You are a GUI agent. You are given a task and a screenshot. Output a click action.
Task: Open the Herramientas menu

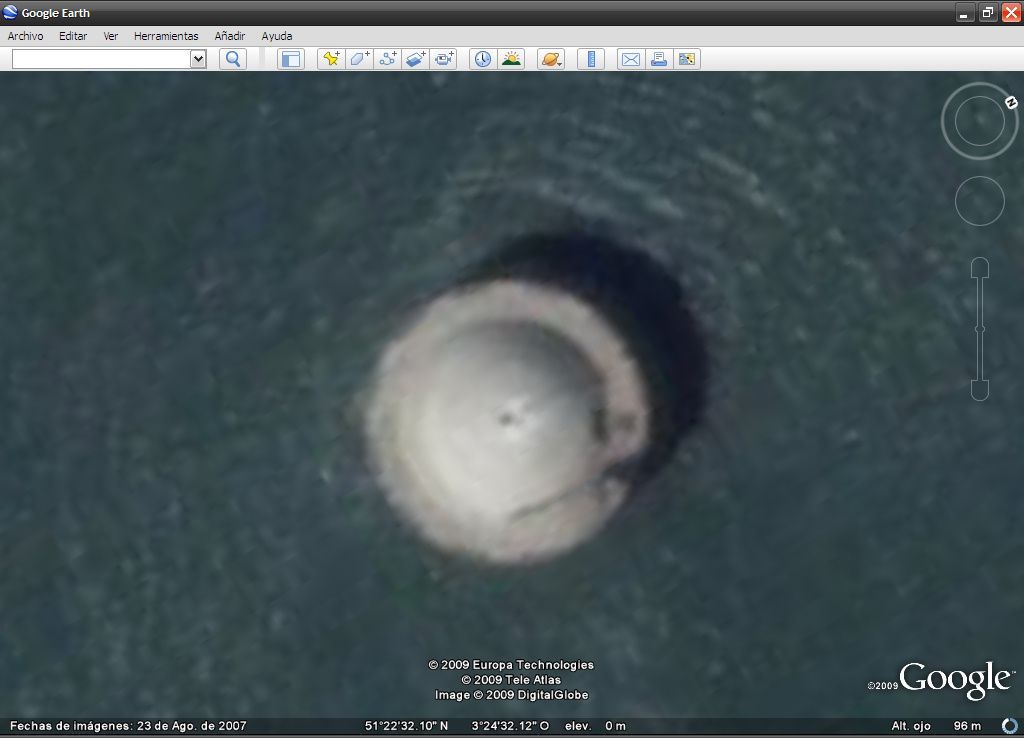click(x=166, y=37)
